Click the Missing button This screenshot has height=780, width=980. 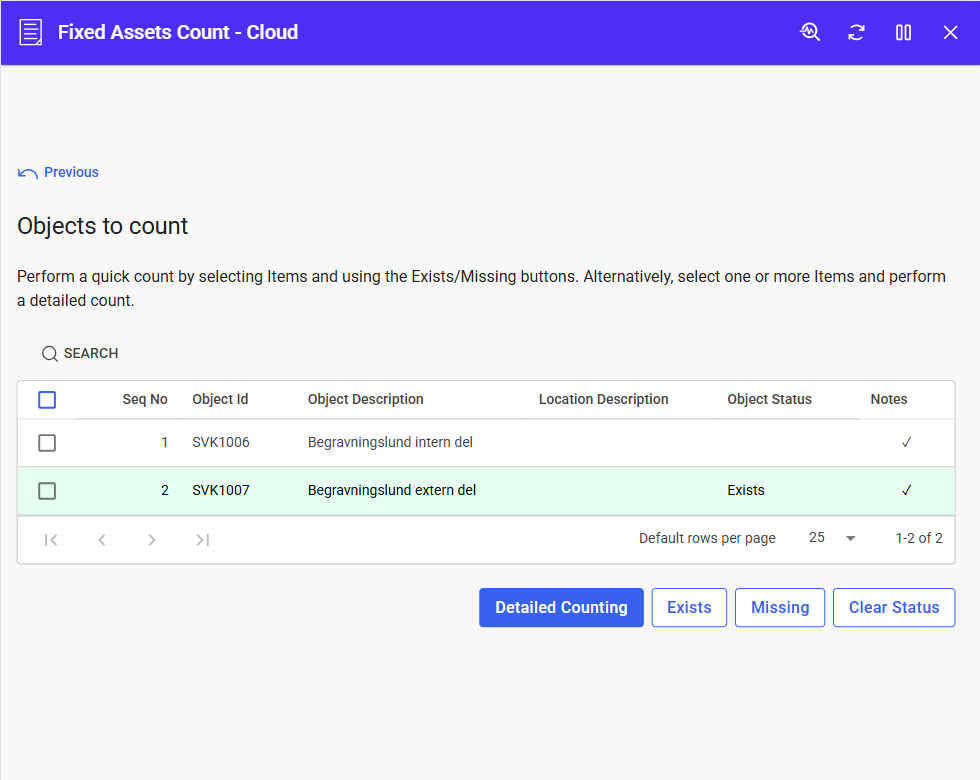click(780, 608)
